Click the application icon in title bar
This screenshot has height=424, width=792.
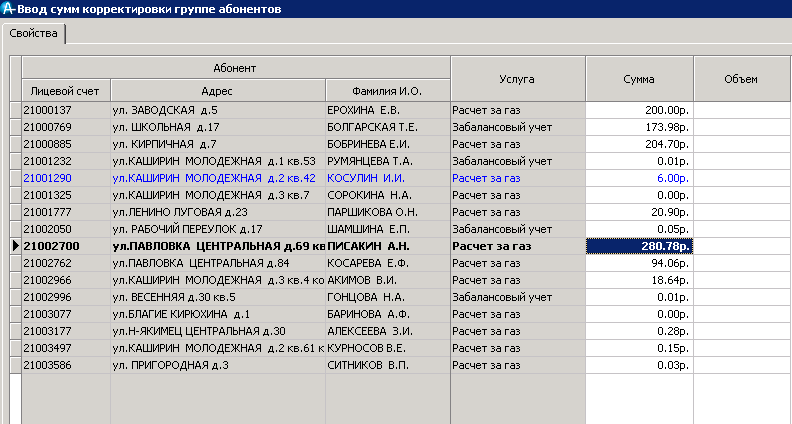(x=9, y=9)
